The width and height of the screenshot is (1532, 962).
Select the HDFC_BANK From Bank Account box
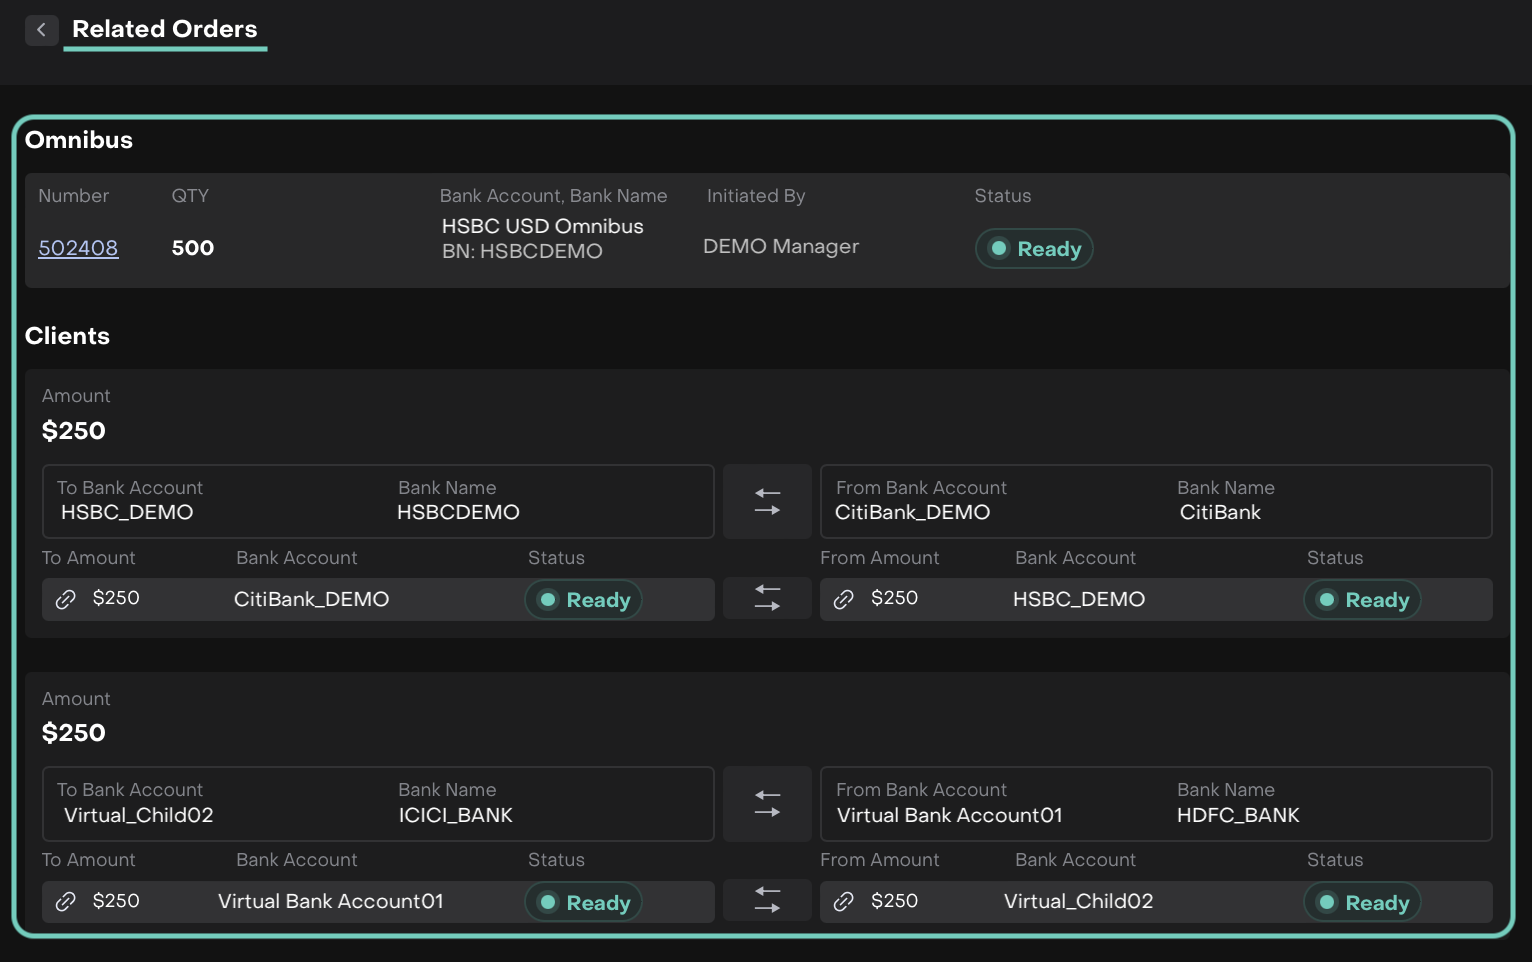pos(1156,804)
